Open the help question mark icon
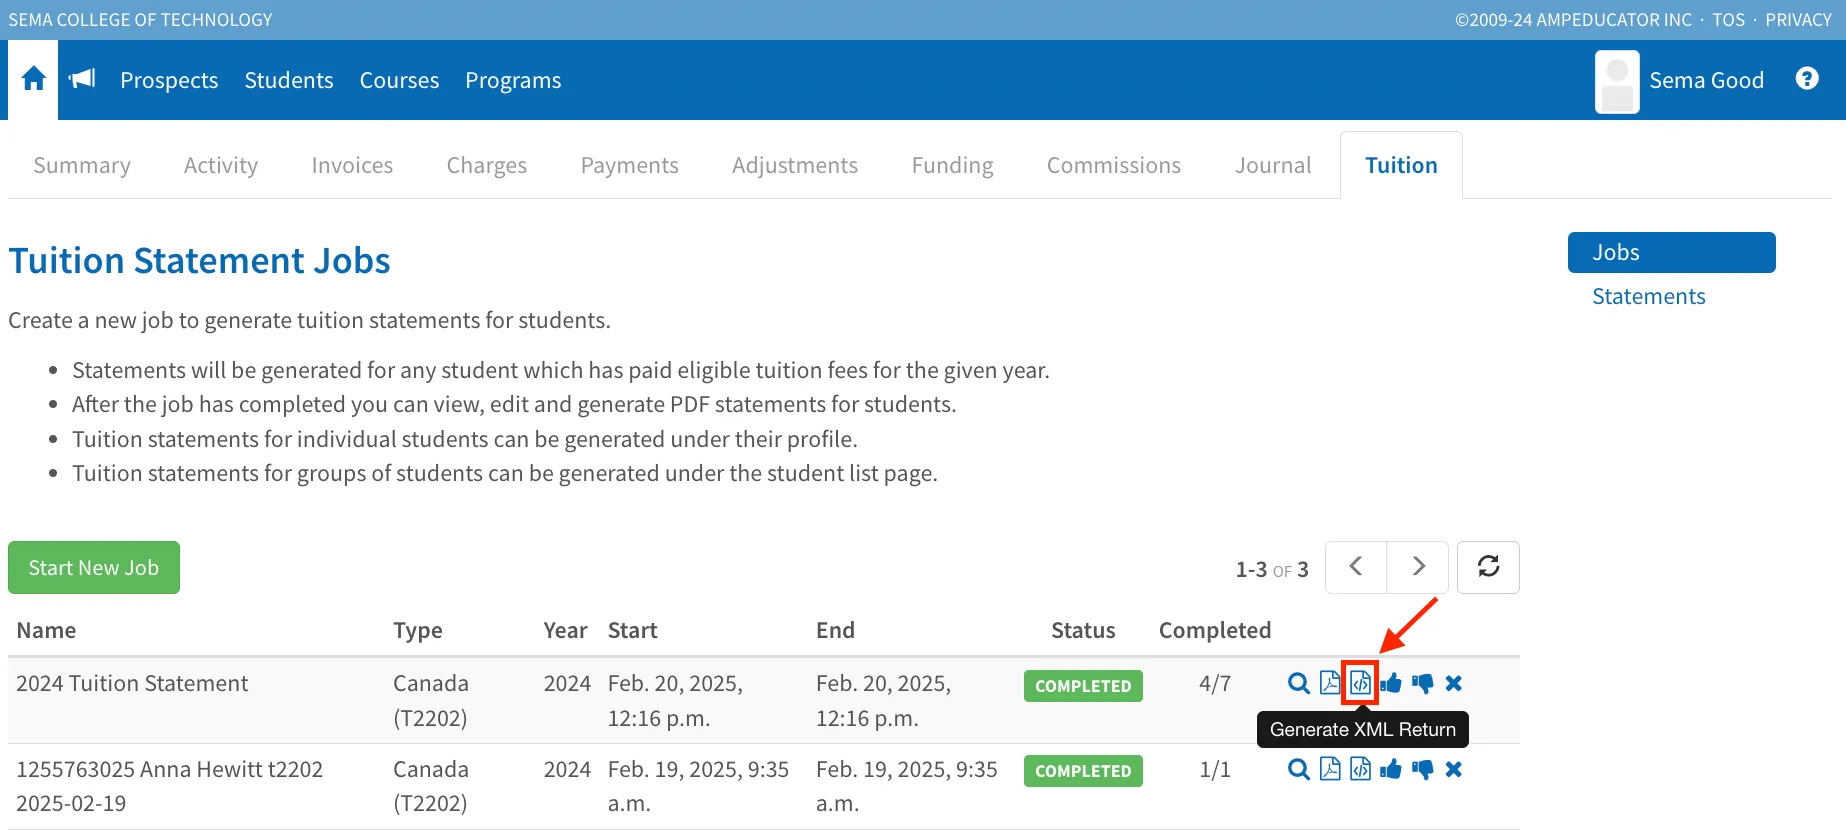The height and width of the screenshot is (830, 1846). click(x=1807, y=79)
